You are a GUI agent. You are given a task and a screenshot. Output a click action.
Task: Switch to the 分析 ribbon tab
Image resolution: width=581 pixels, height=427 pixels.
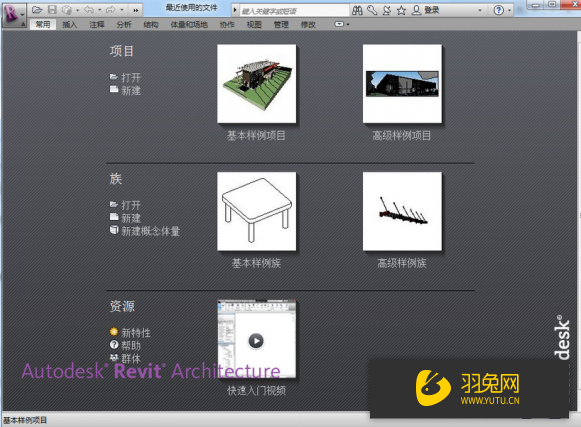click(124, 24)
